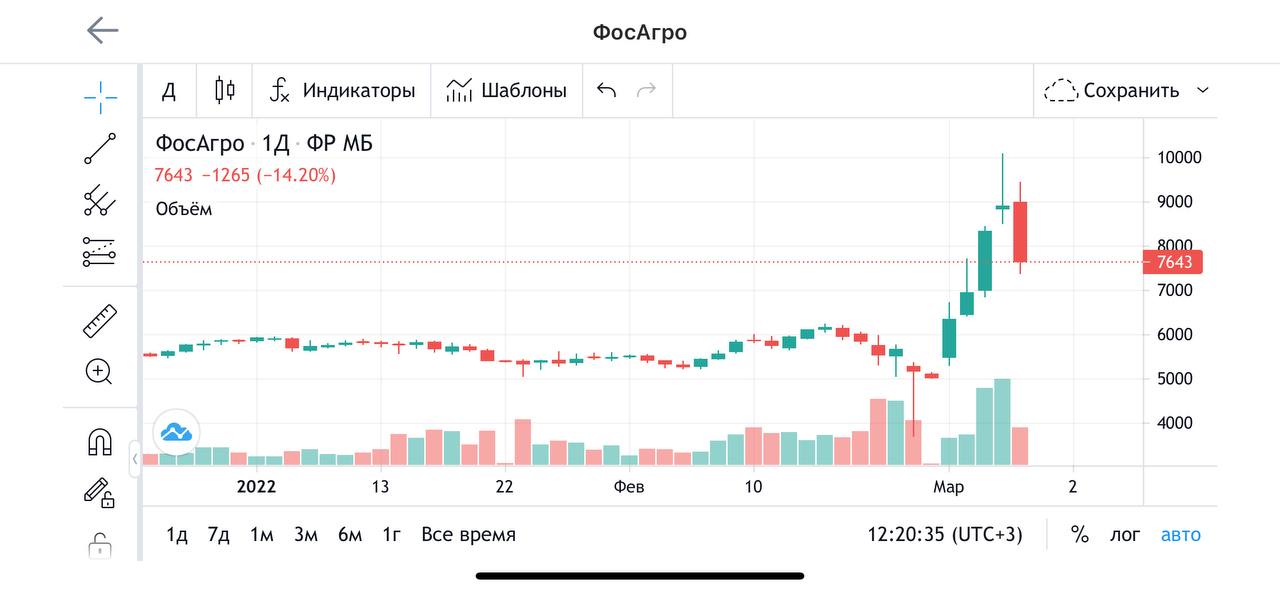
Task: Toggle percent scale mode
Action: (1079, 535)
